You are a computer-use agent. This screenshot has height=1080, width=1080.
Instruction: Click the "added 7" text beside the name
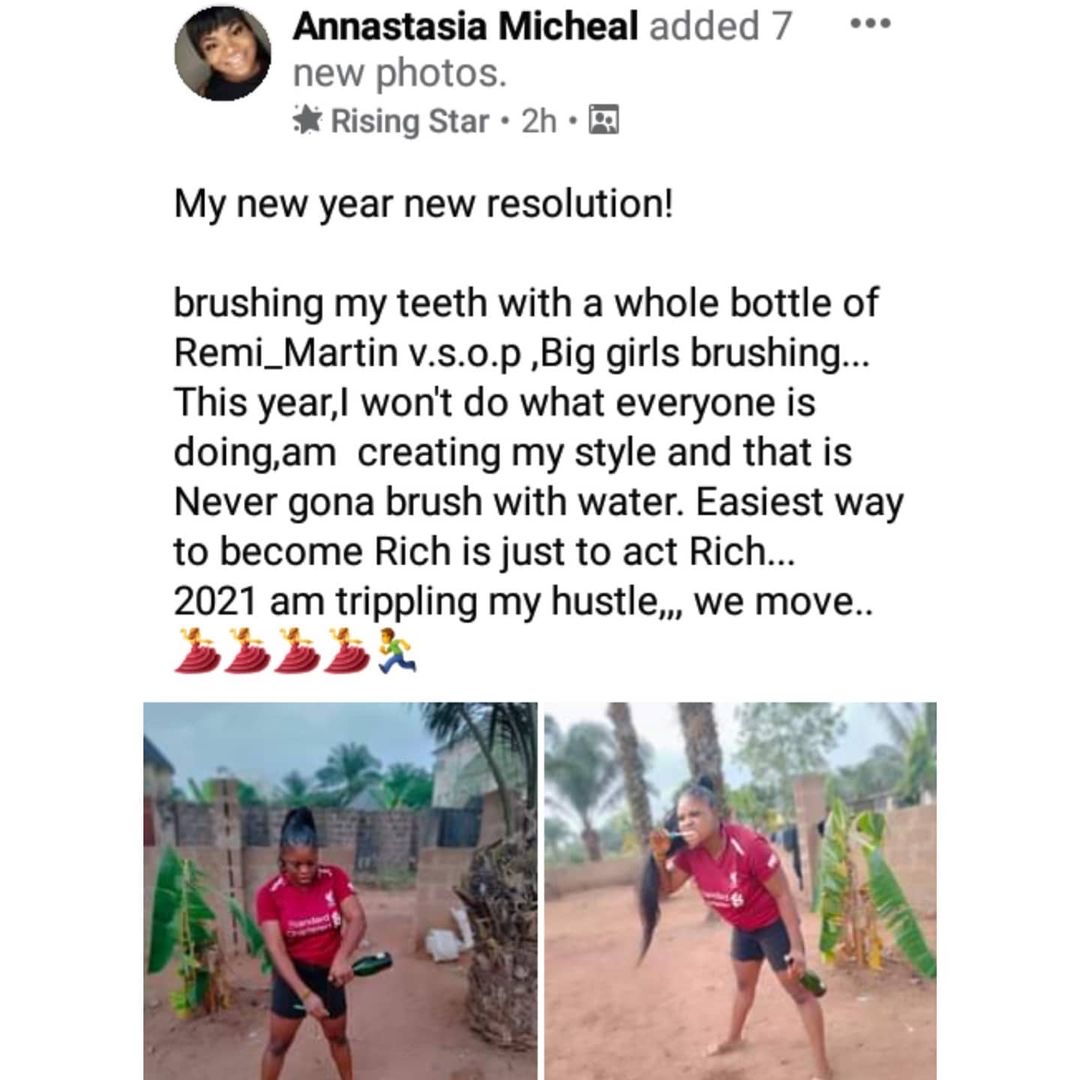click(x=720, y=27)
